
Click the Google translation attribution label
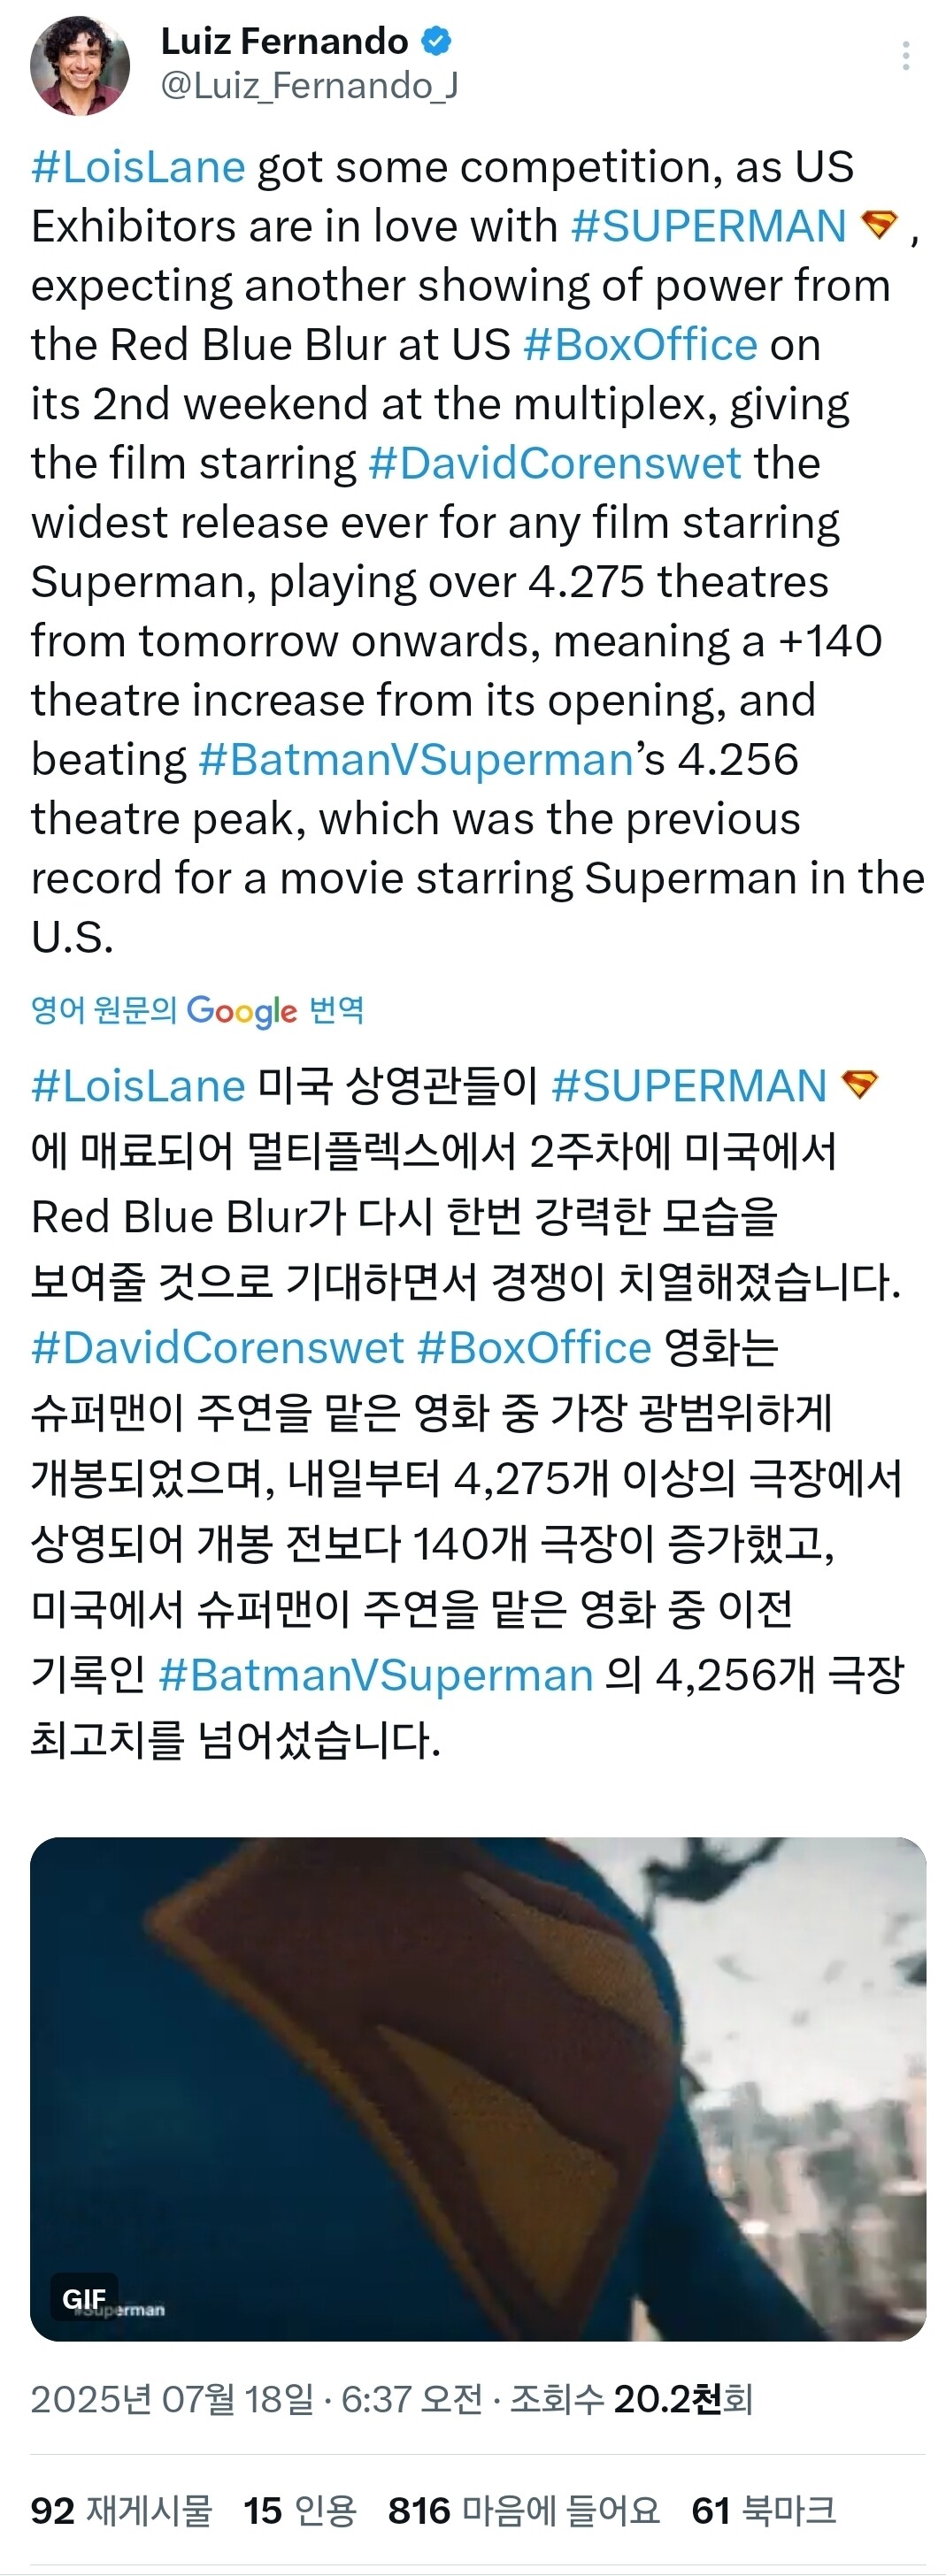[197, 1010]
